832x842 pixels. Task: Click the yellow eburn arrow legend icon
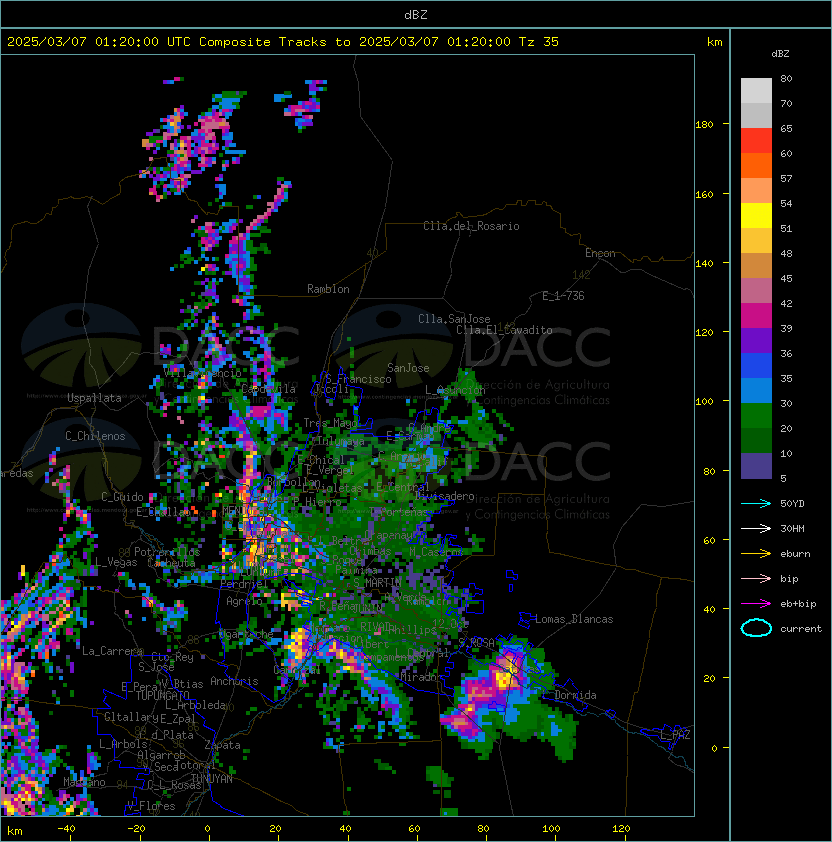[x=756, y=554]
